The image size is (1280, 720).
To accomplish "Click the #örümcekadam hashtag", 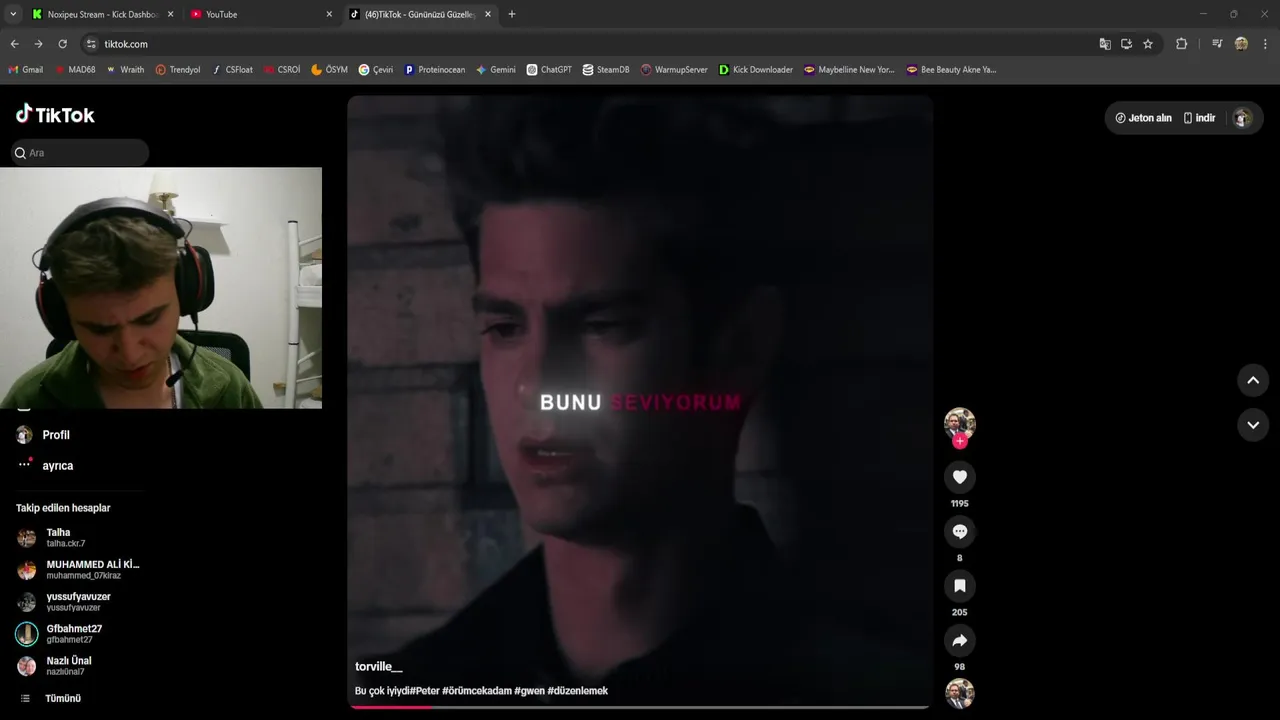I will pyautogui.click(x=477, y=691).
